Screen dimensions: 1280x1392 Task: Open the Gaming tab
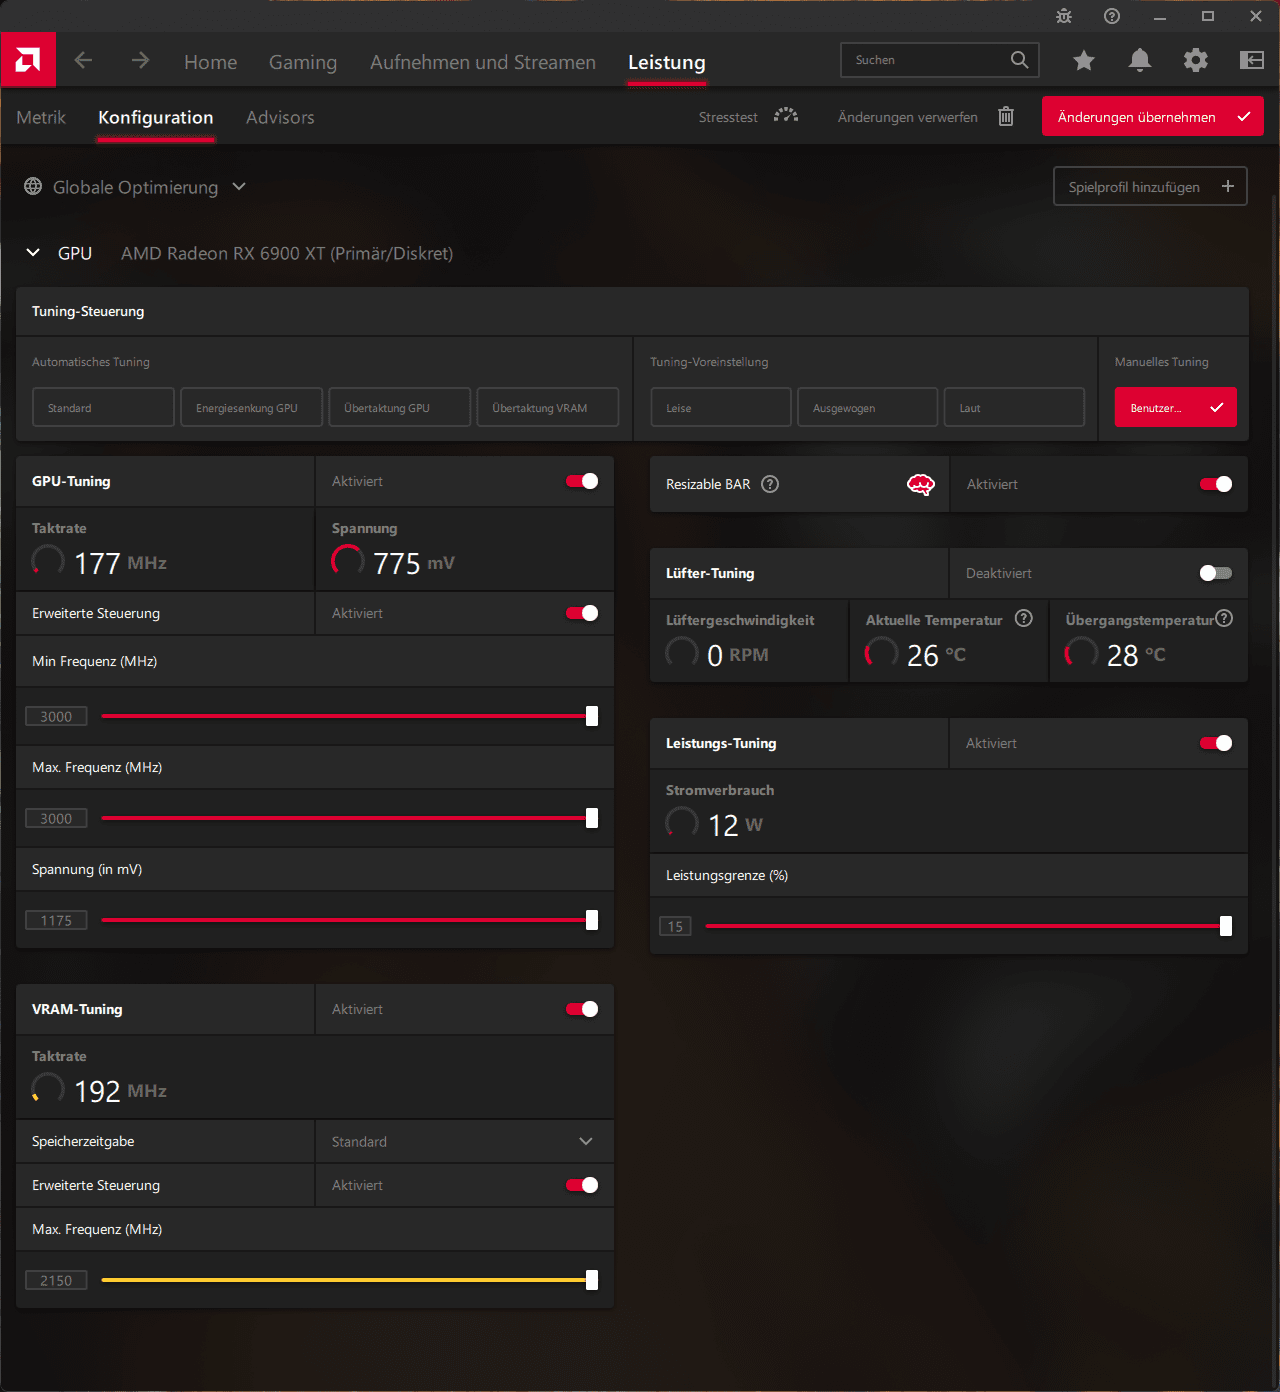303,62
